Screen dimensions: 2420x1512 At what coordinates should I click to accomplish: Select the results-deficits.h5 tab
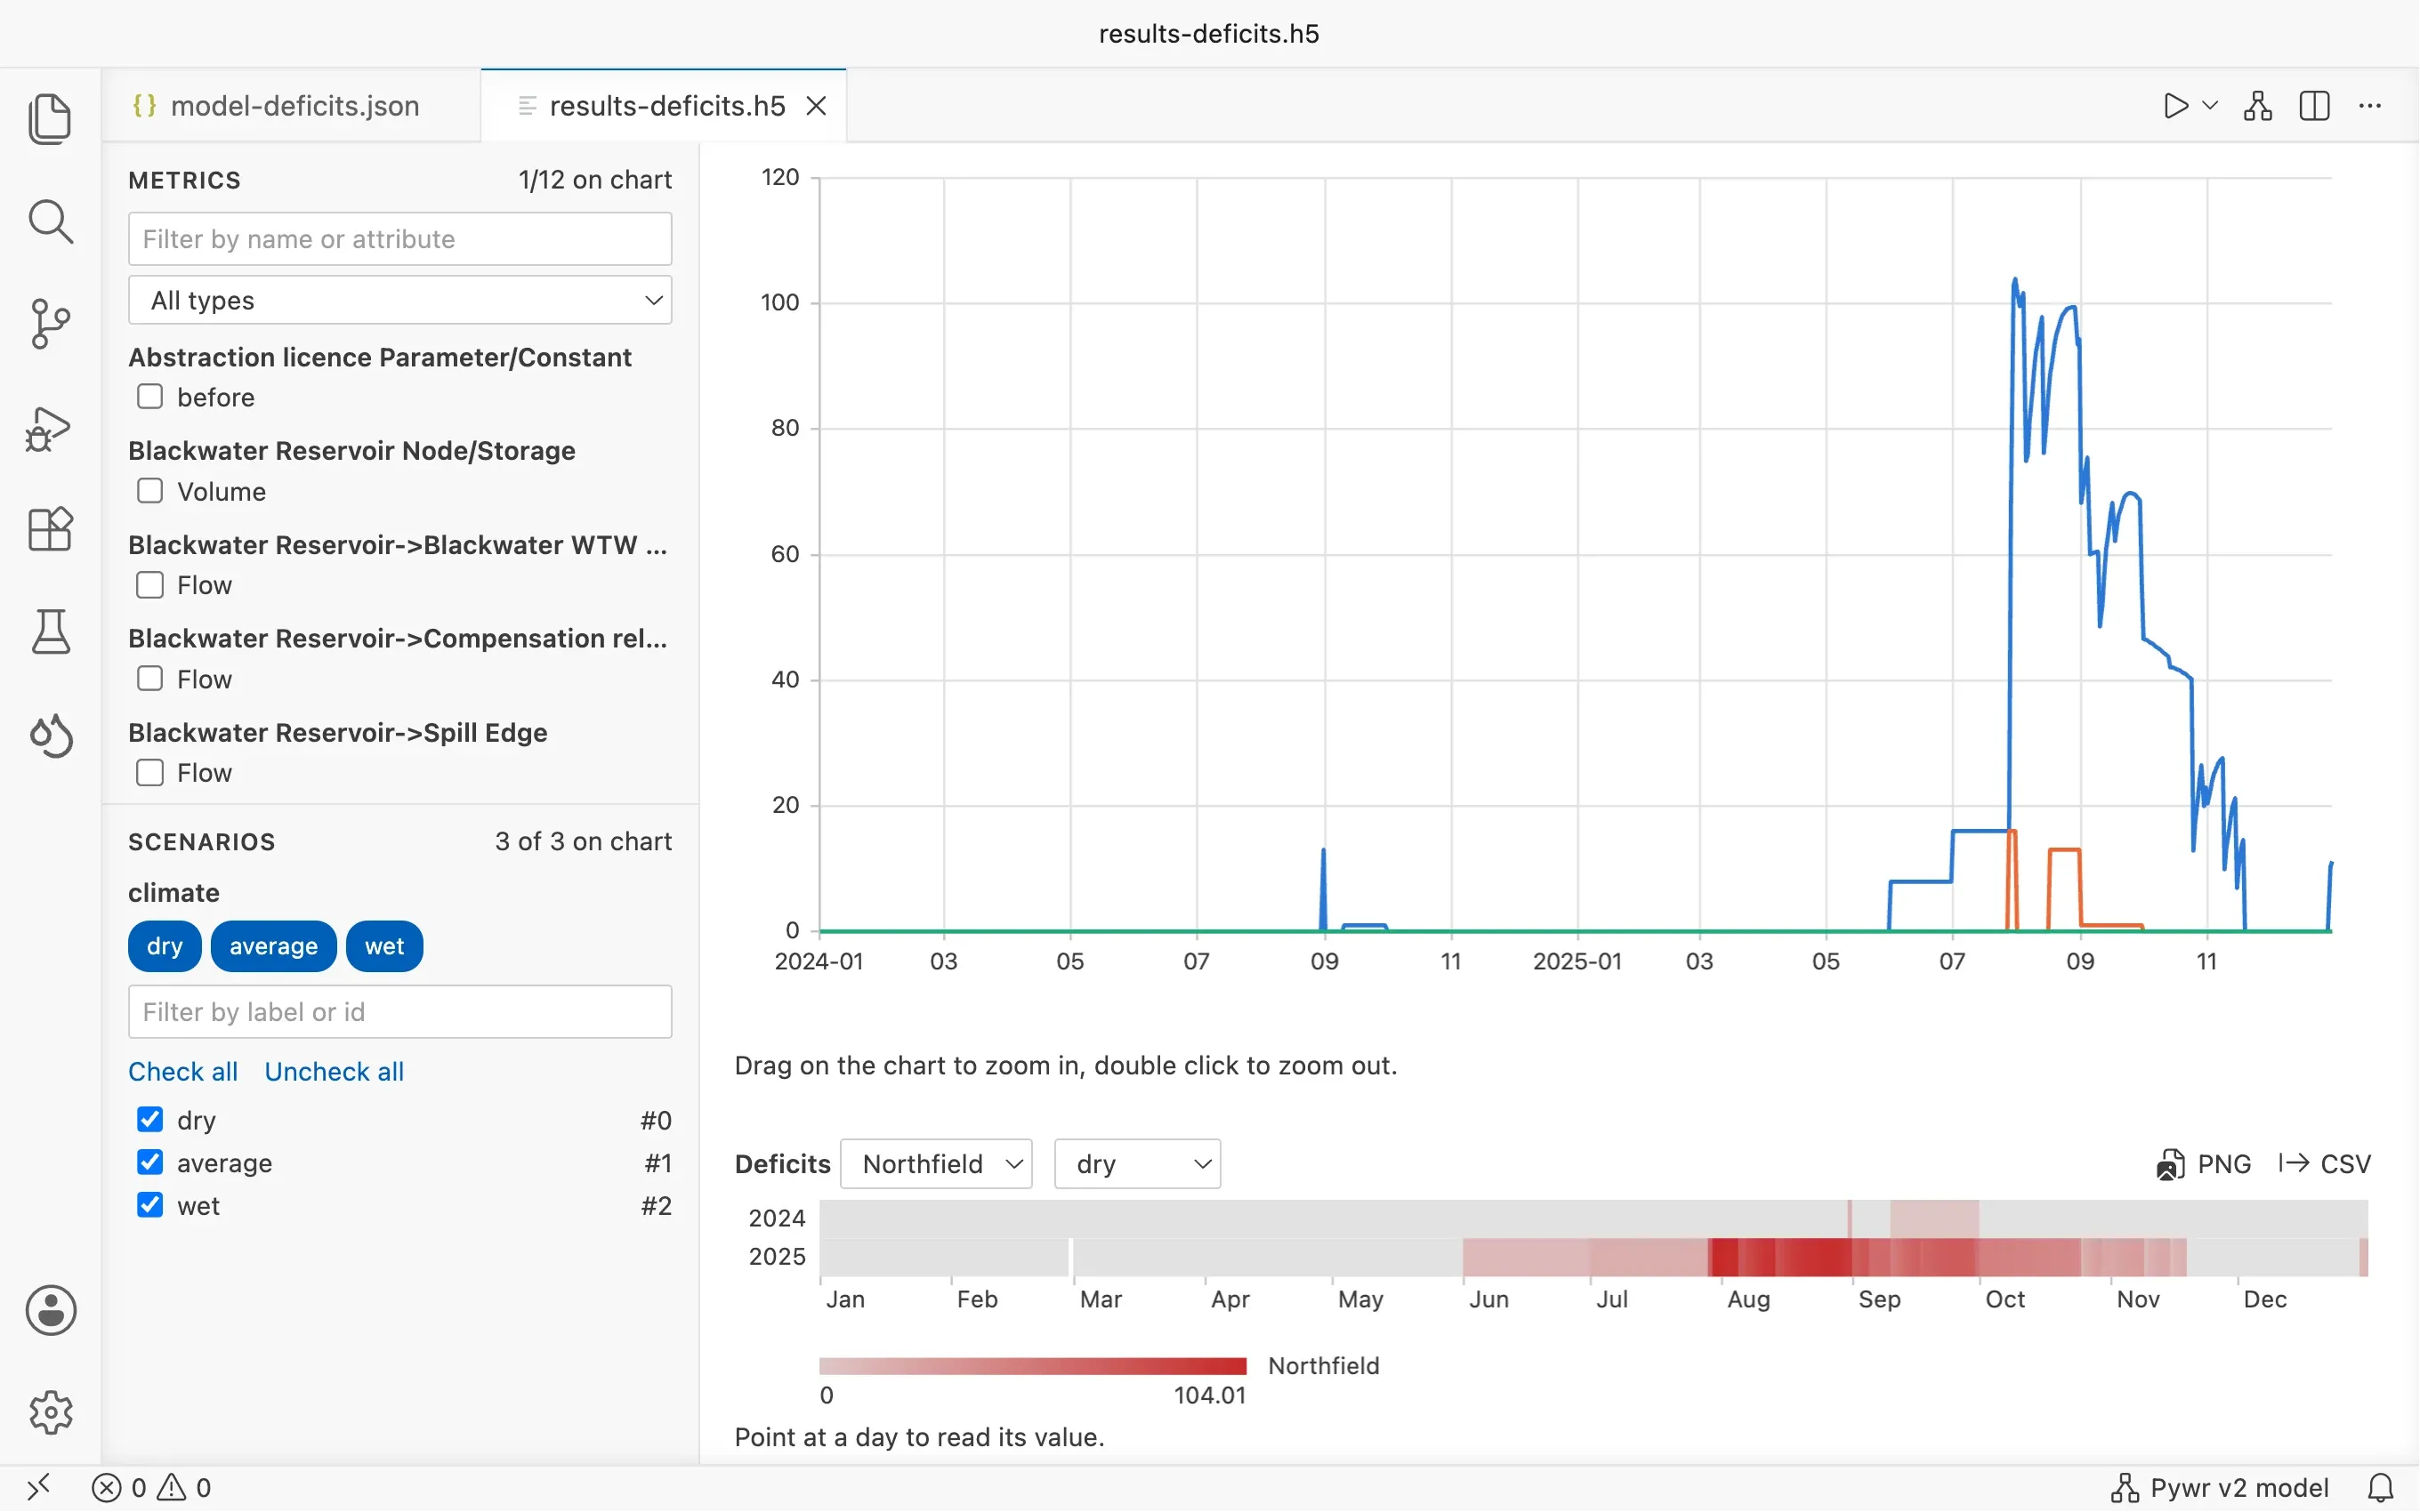(664, 106)
